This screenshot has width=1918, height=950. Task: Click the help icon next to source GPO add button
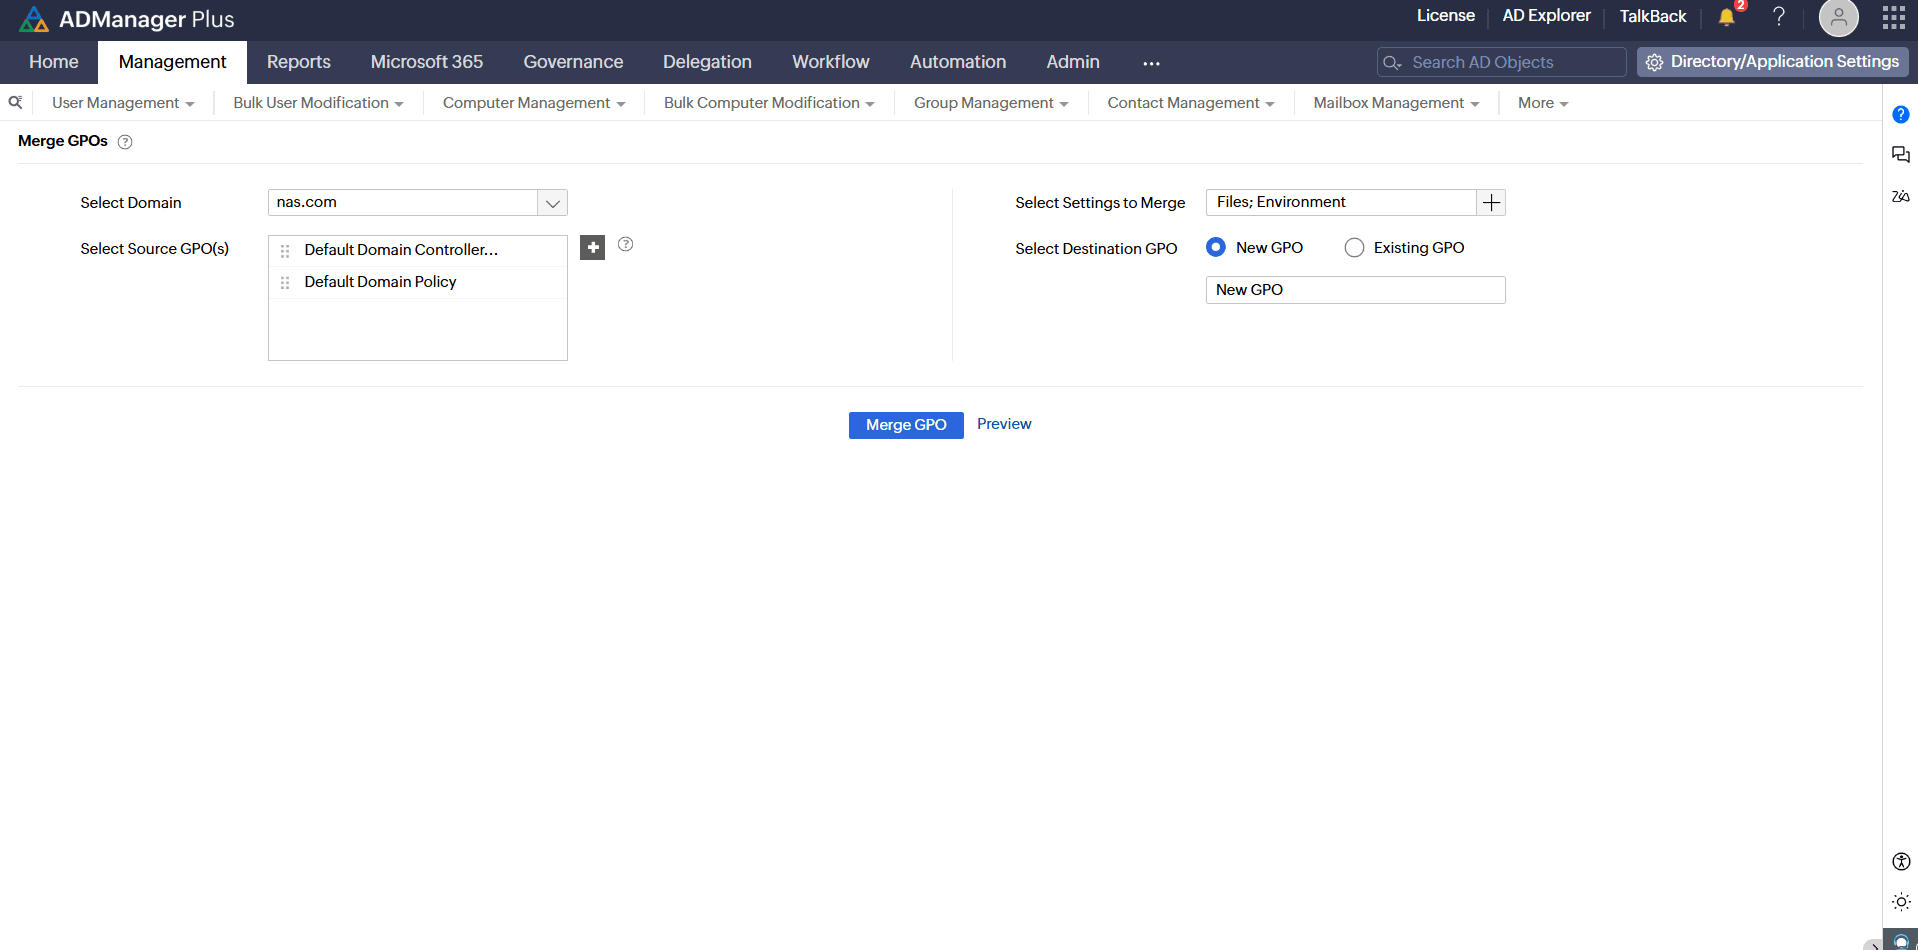[626, 244]
